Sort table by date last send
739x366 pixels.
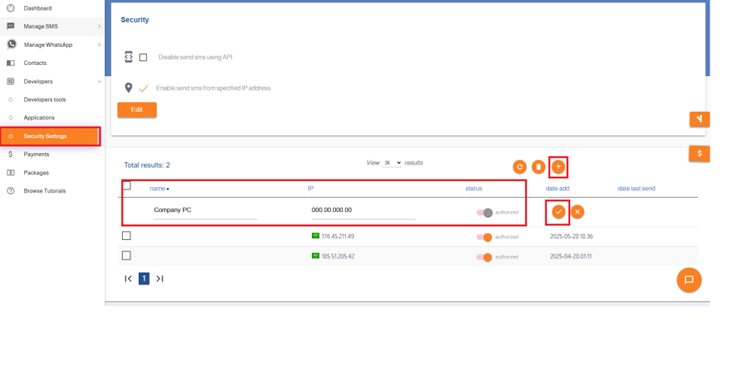coord(636,188)
